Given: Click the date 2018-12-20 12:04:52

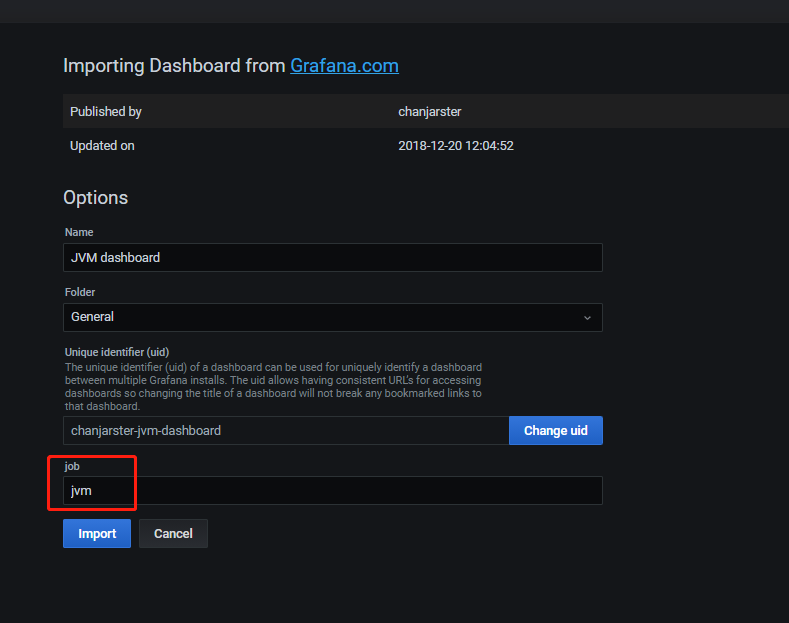Looking at the screenshot, I should 456,146.
